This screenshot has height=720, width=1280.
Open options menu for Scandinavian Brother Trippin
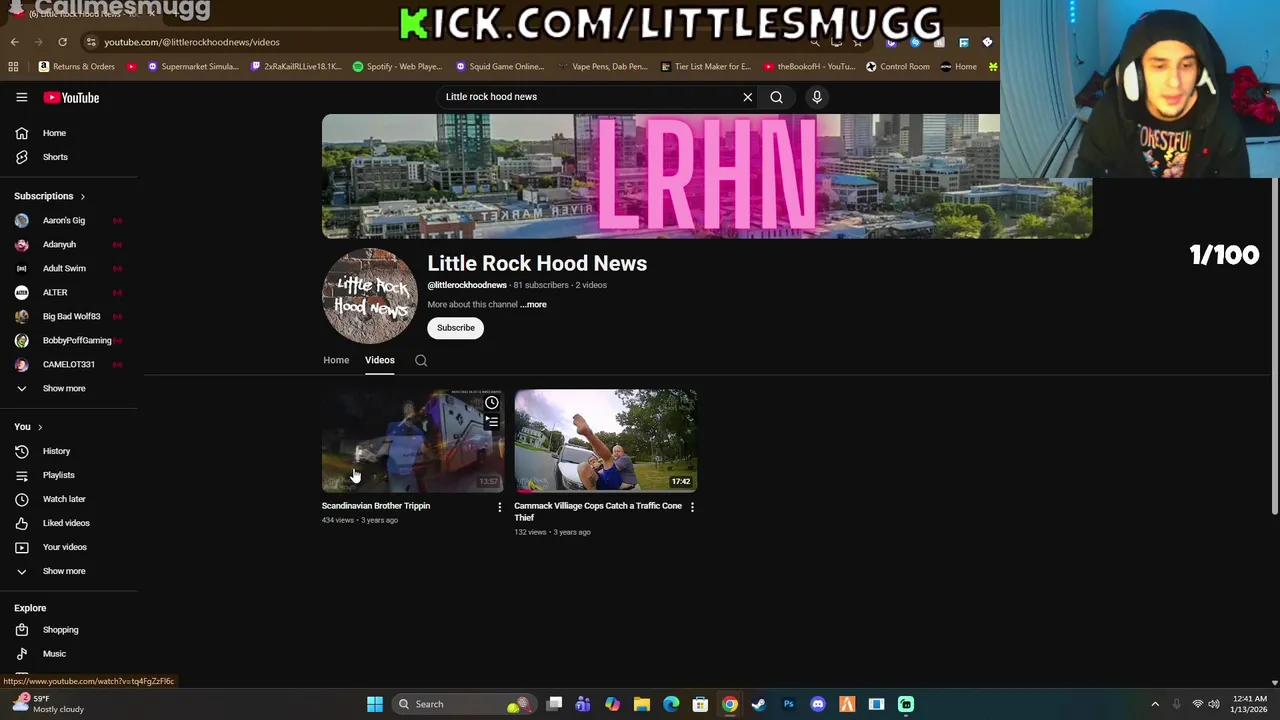(x=499, y=507)
